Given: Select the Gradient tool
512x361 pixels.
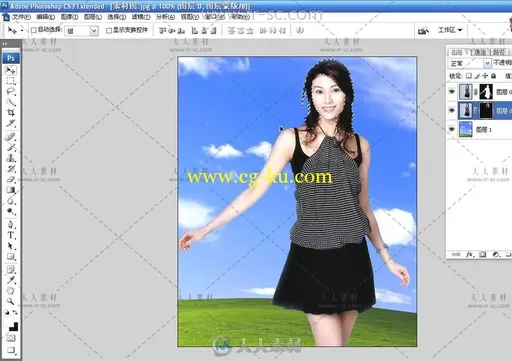Looking at the screenshot, I should coord(11,190).
